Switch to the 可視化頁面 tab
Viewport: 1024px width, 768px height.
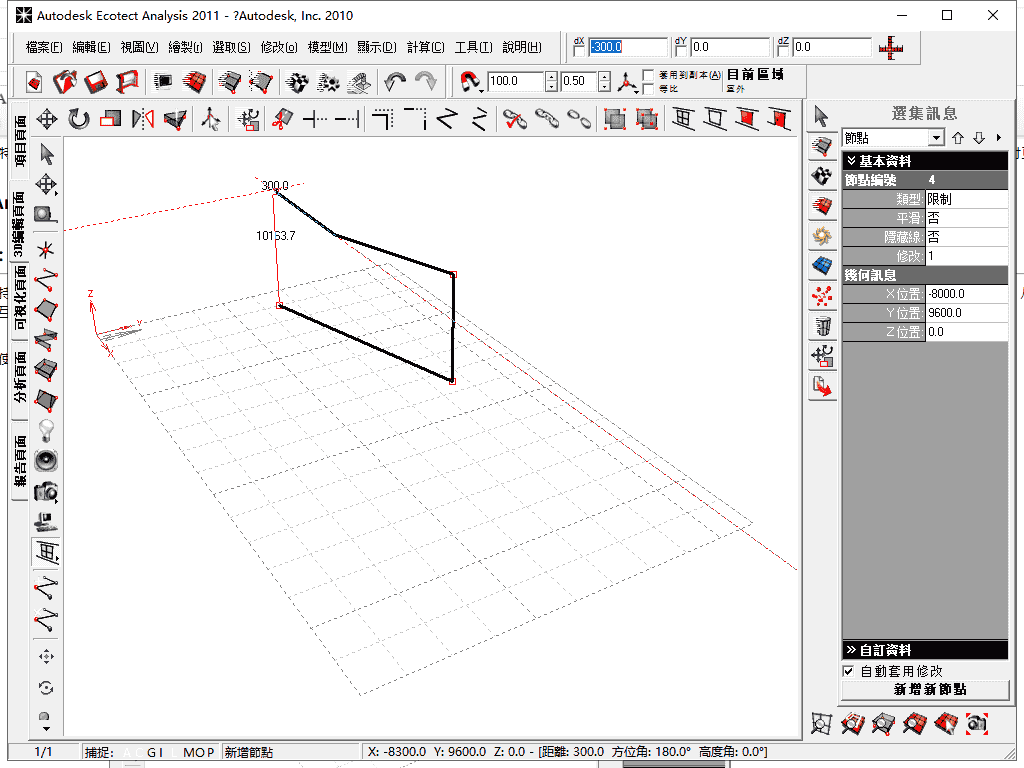[19, 298]
